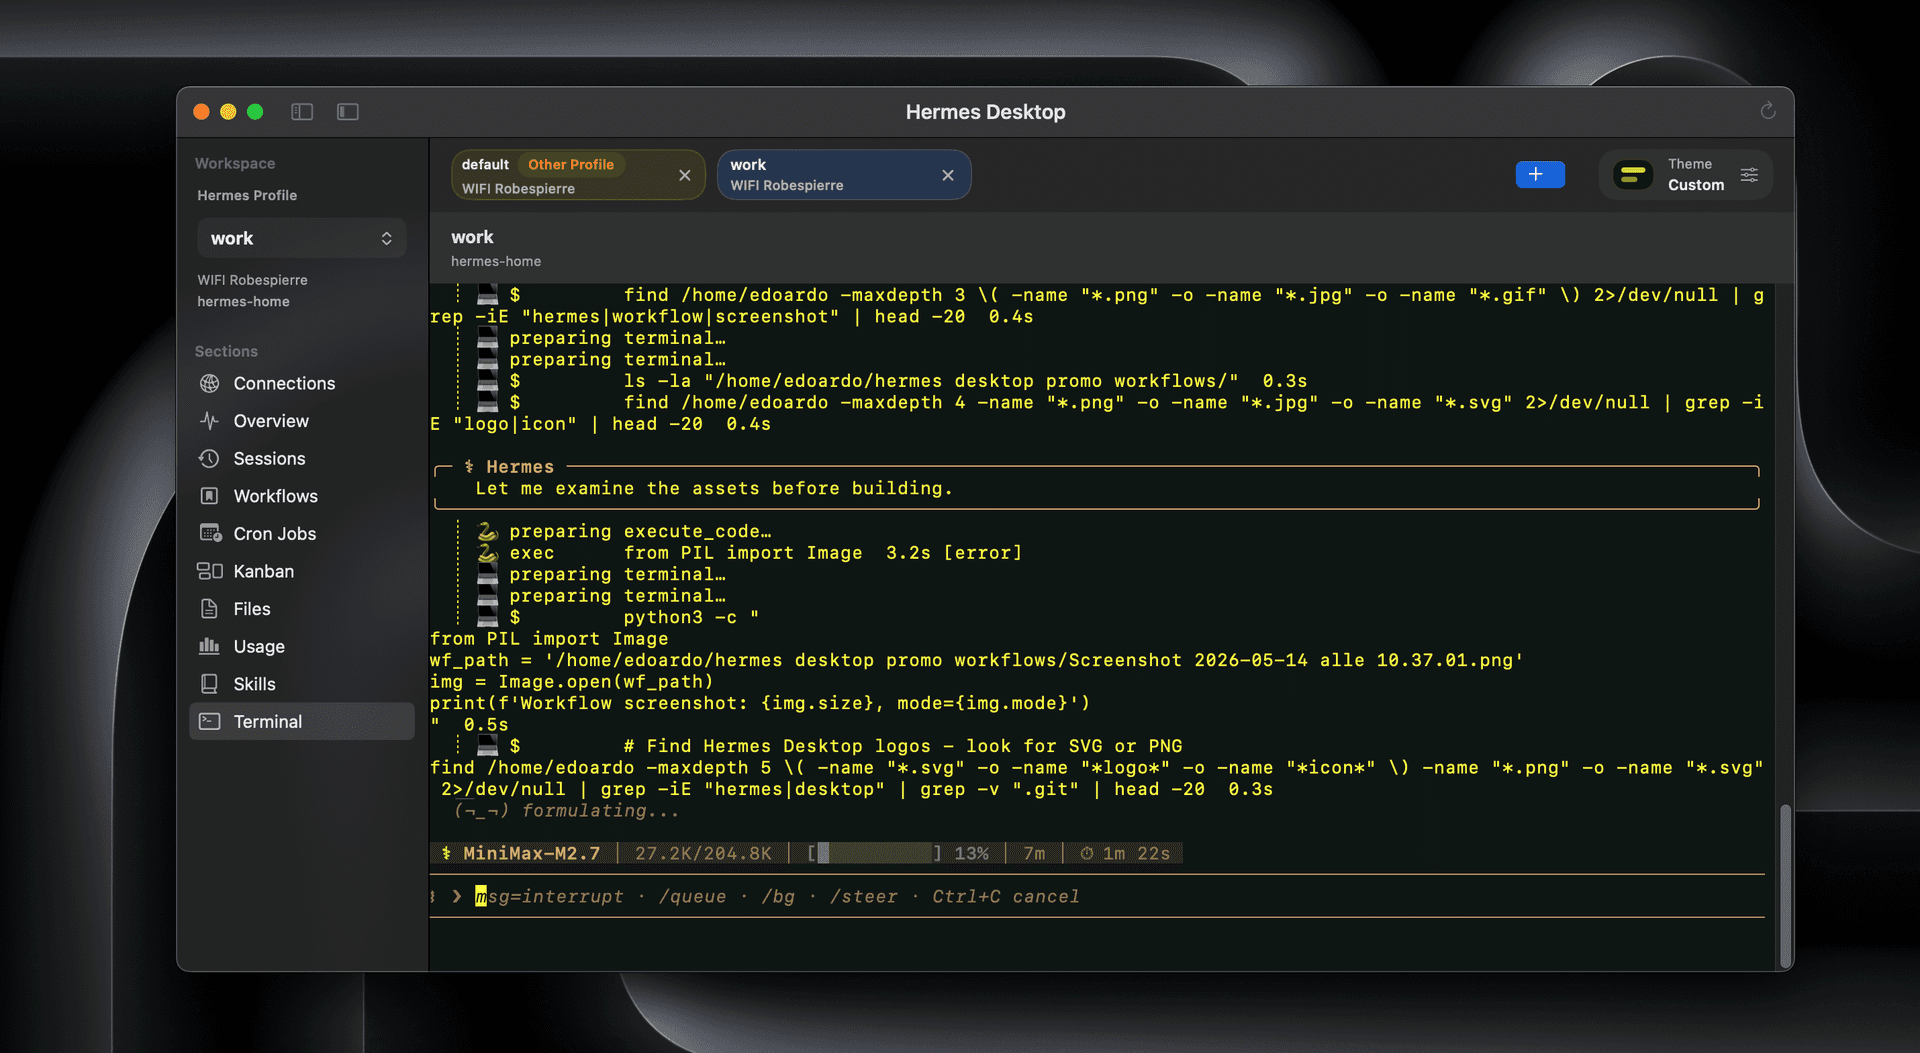This screenshot has height=1053, width=1920.
Task: Switch to the work tab
Action: [844, 175]
